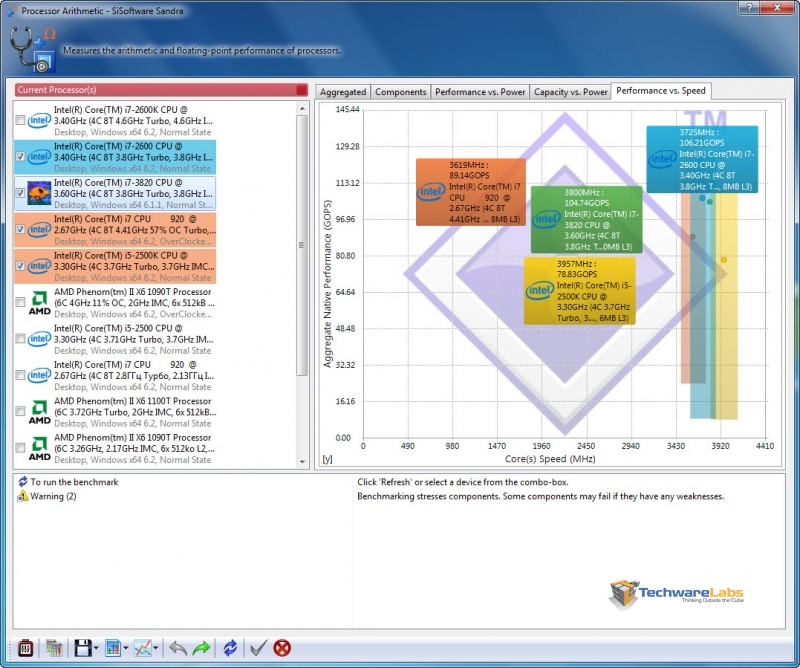Check the Phenom II X6 1100T checkbox
Screen dimensions: 800x668
[20, 412]
